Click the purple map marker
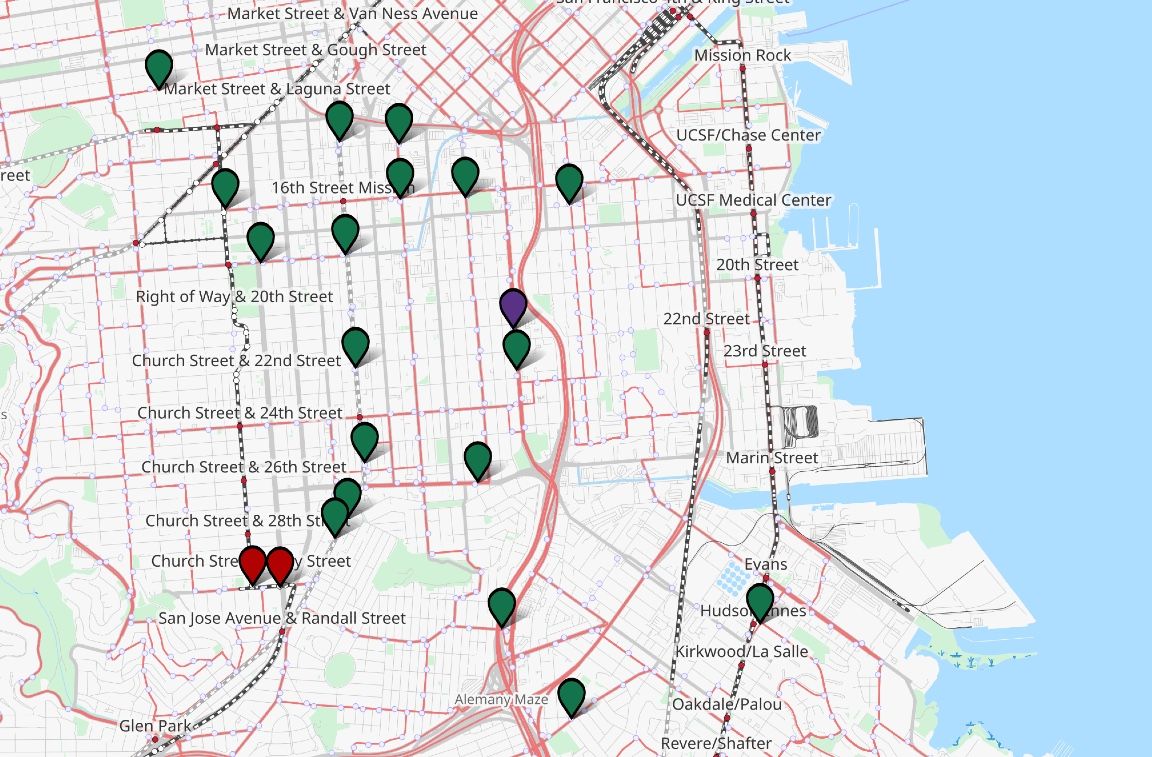 [513, 307]
